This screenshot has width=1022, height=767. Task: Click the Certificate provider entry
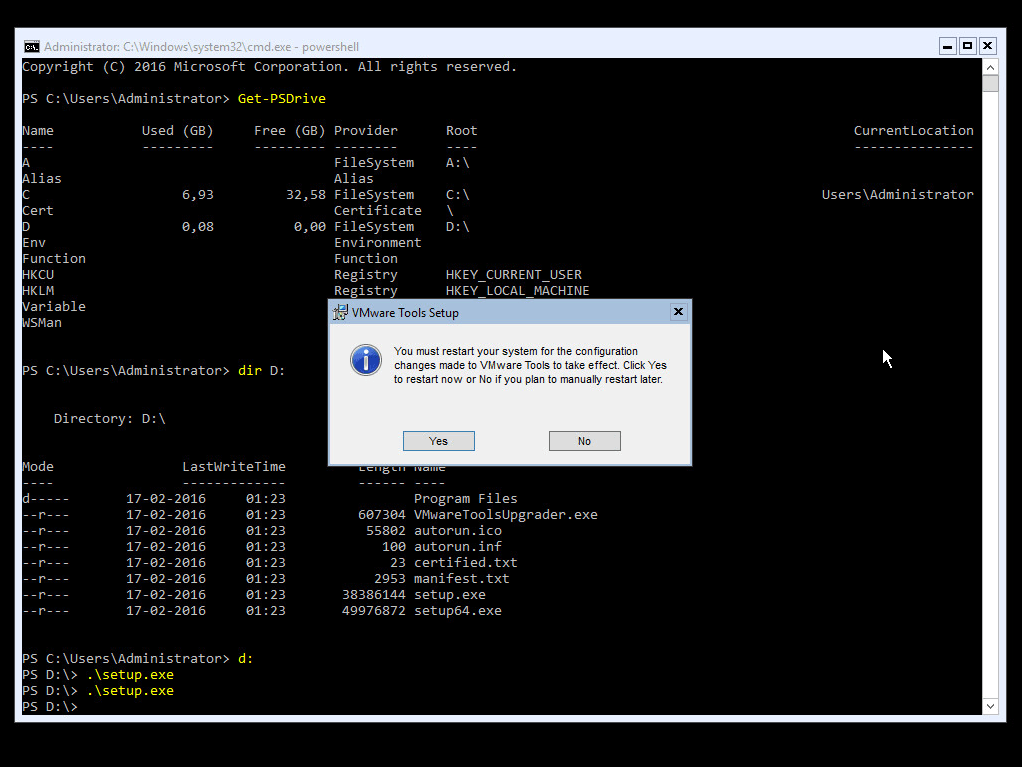tap(378, 210)
